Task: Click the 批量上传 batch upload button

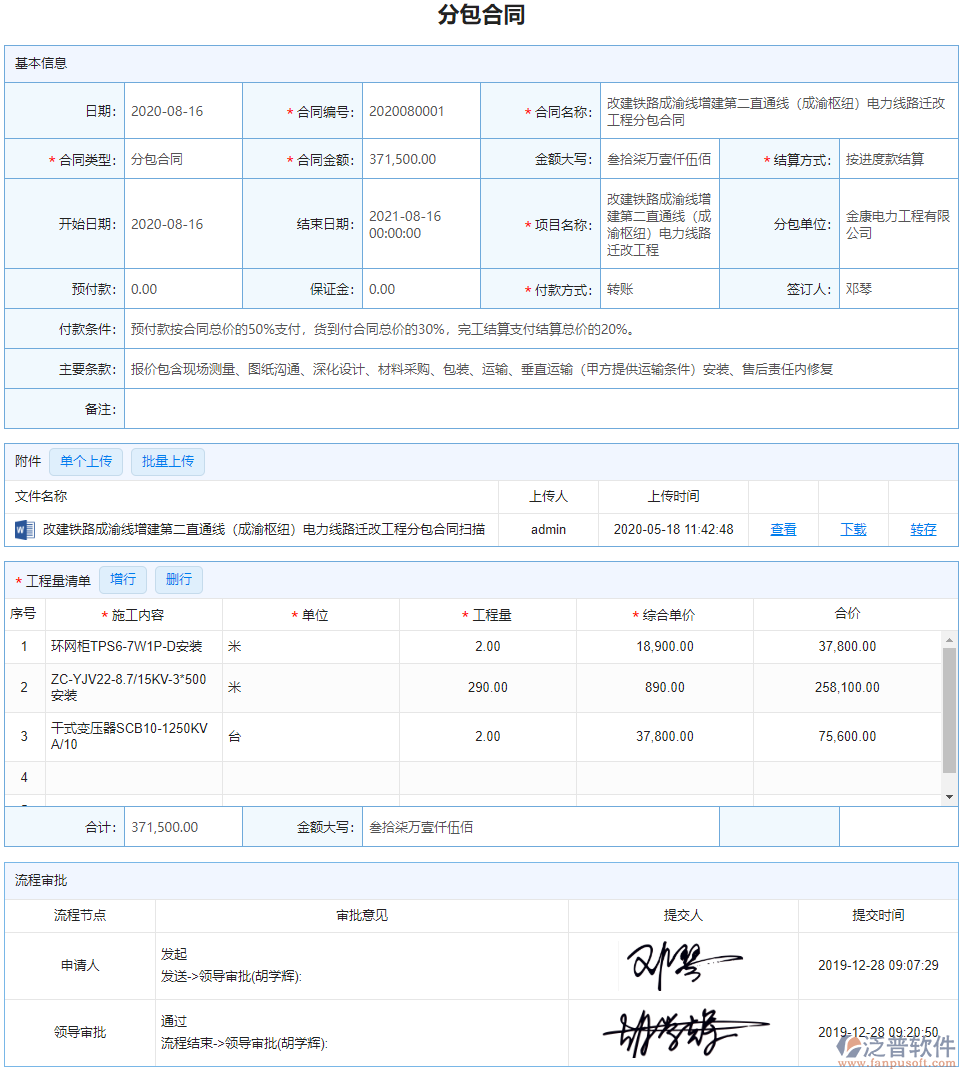Action: (167, 461)
